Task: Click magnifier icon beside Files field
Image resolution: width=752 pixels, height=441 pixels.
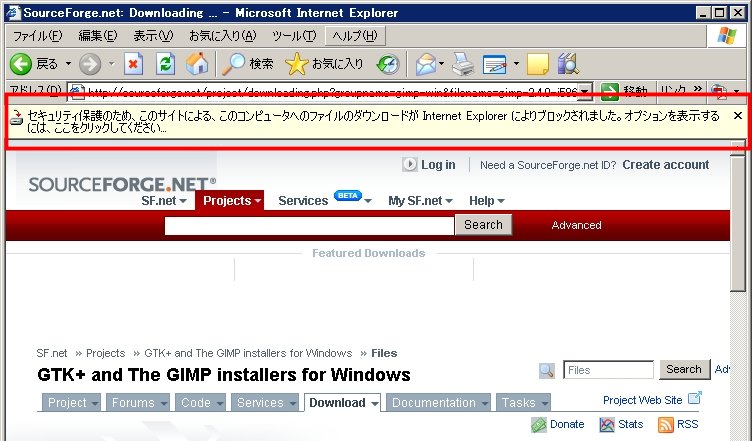Action: point(547,370)
